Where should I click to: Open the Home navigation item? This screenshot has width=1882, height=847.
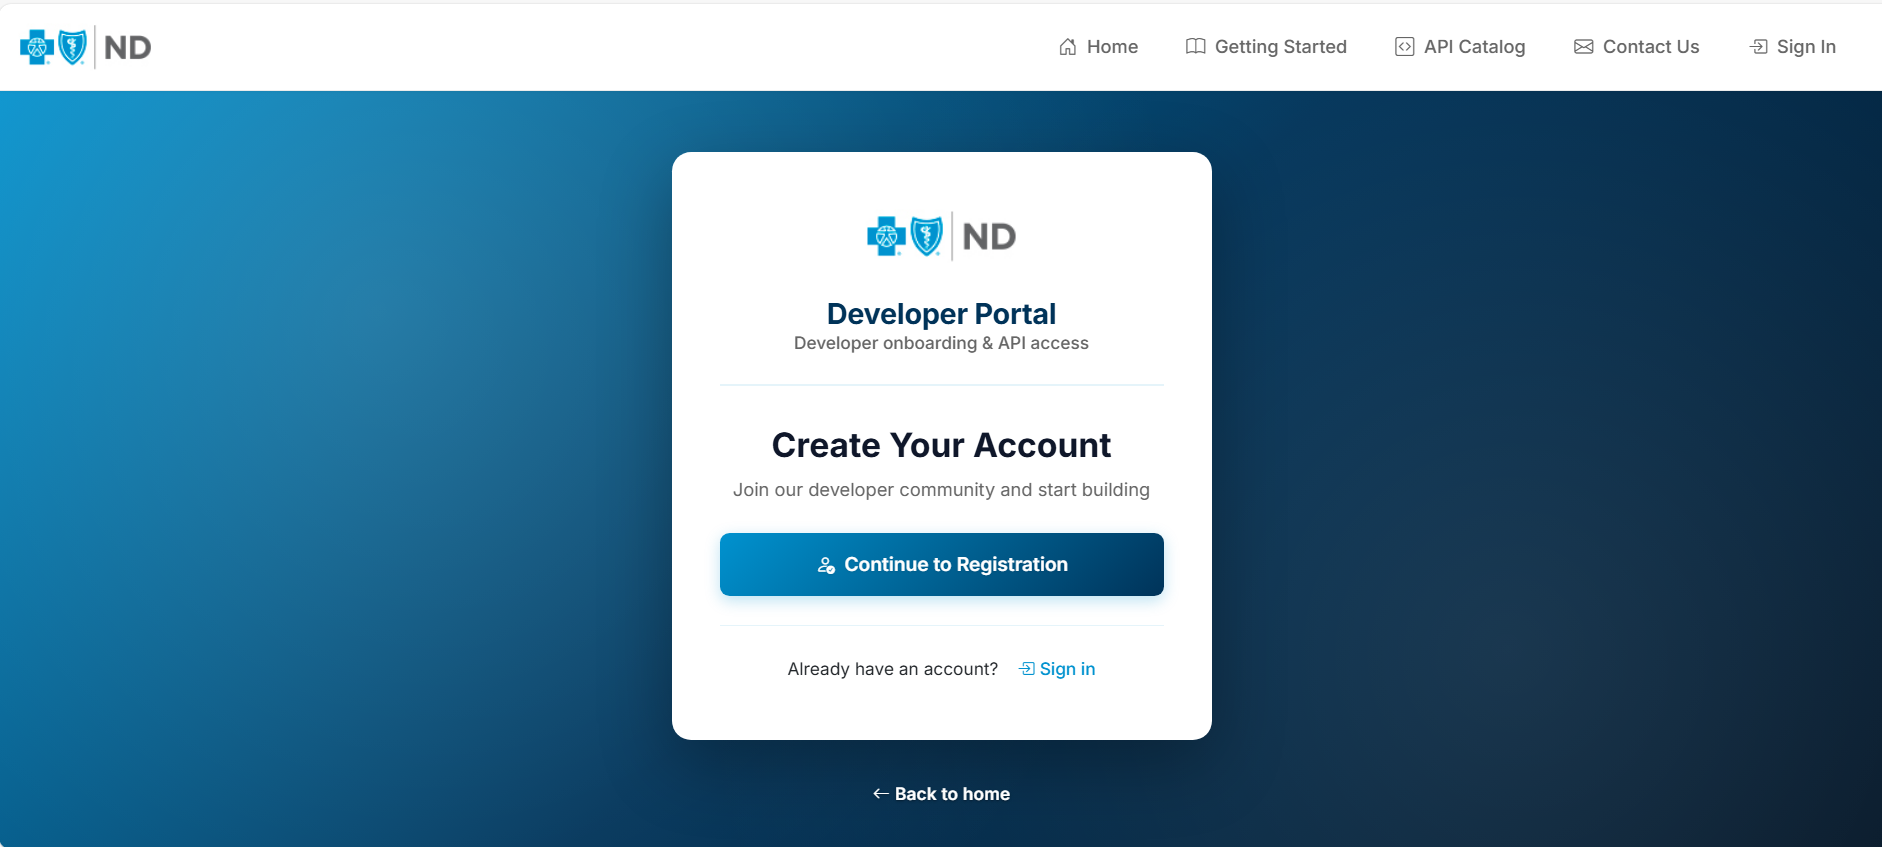click(x=1112, y=47)
